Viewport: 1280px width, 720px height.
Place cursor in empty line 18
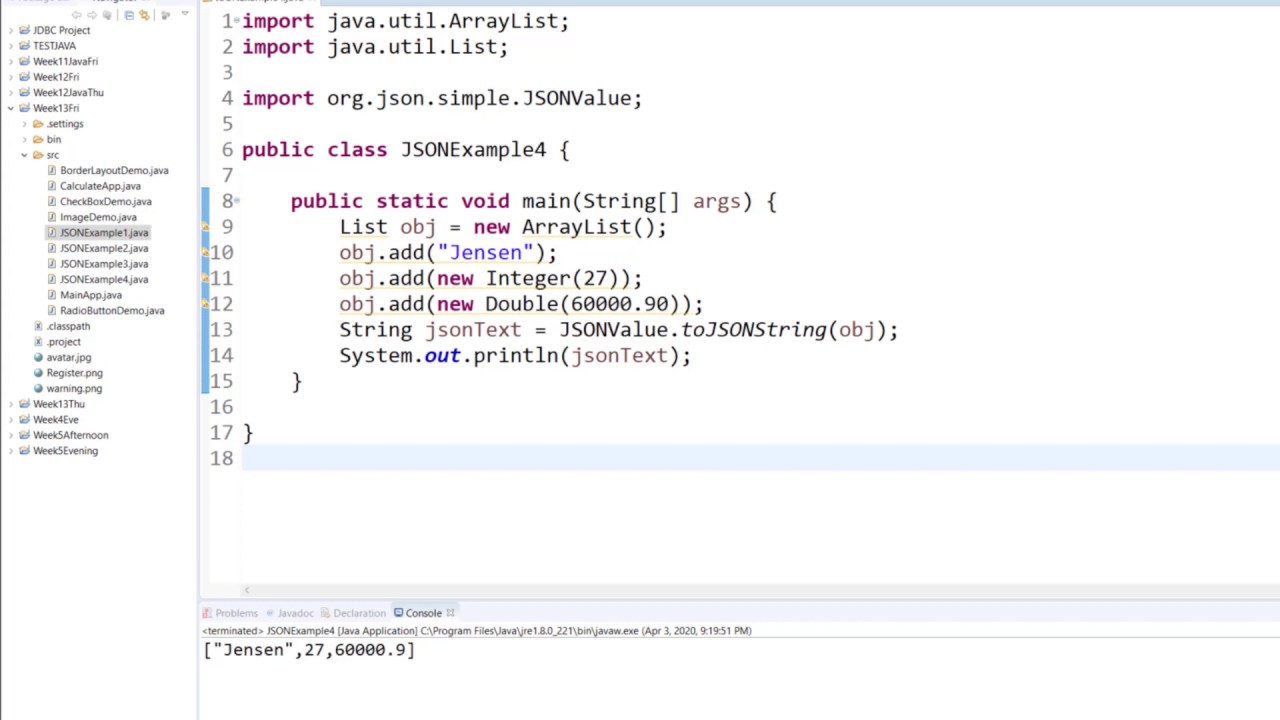[x=760, y=458]
